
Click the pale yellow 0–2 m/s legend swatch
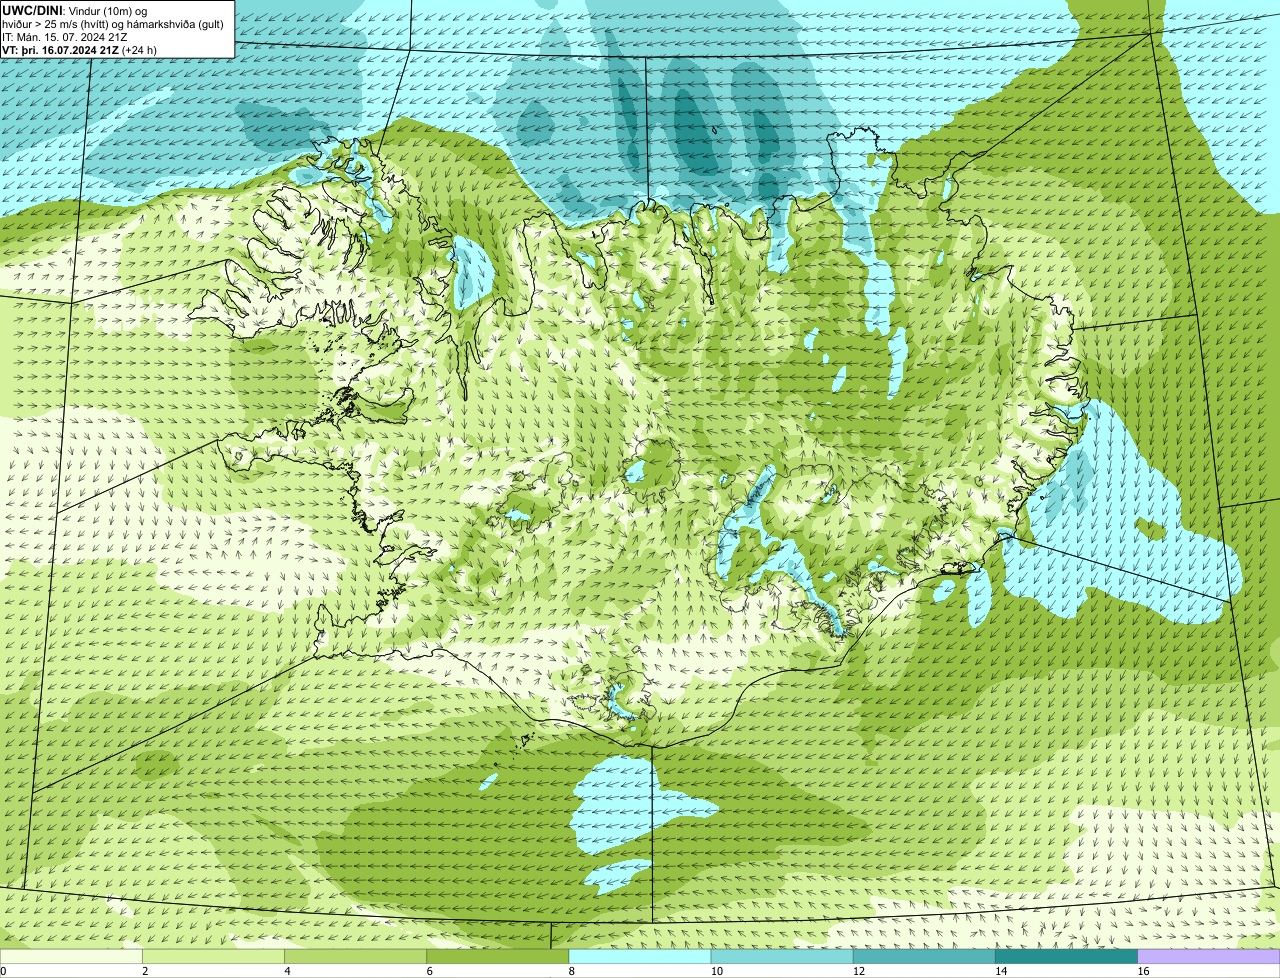[x=71, y=957]
